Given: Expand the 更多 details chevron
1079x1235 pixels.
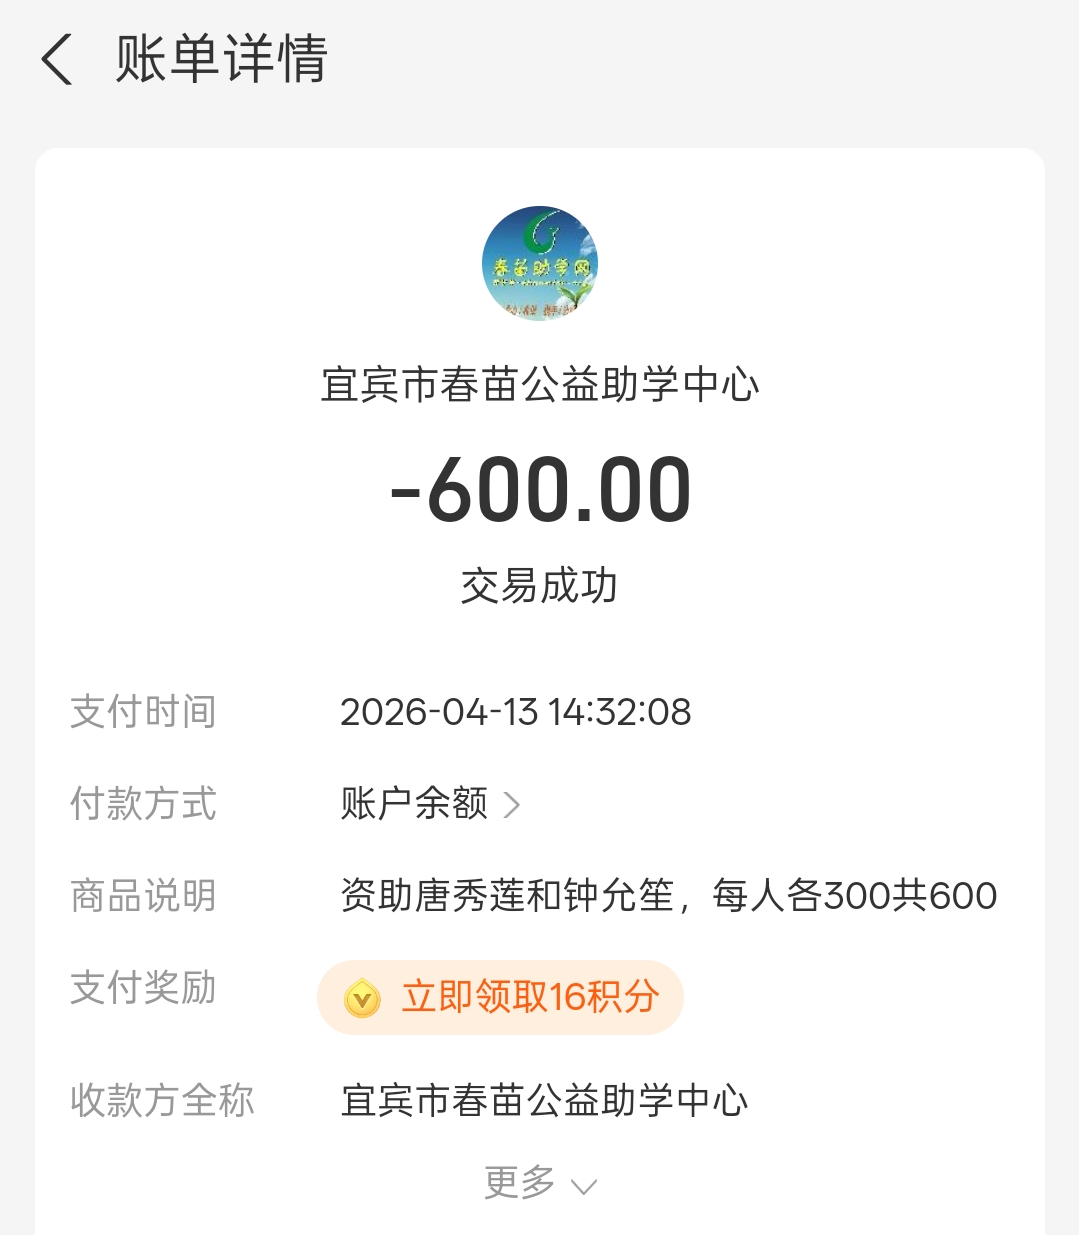Looking at the screenshot, I should point(583,1186).
